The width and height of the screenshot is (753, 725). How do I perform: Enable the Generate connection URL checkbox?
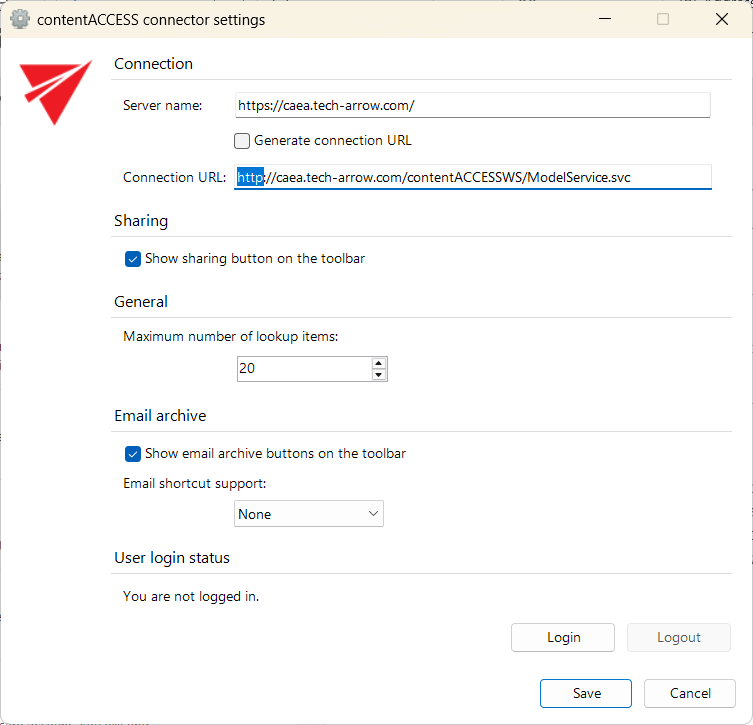click(242, 141)
